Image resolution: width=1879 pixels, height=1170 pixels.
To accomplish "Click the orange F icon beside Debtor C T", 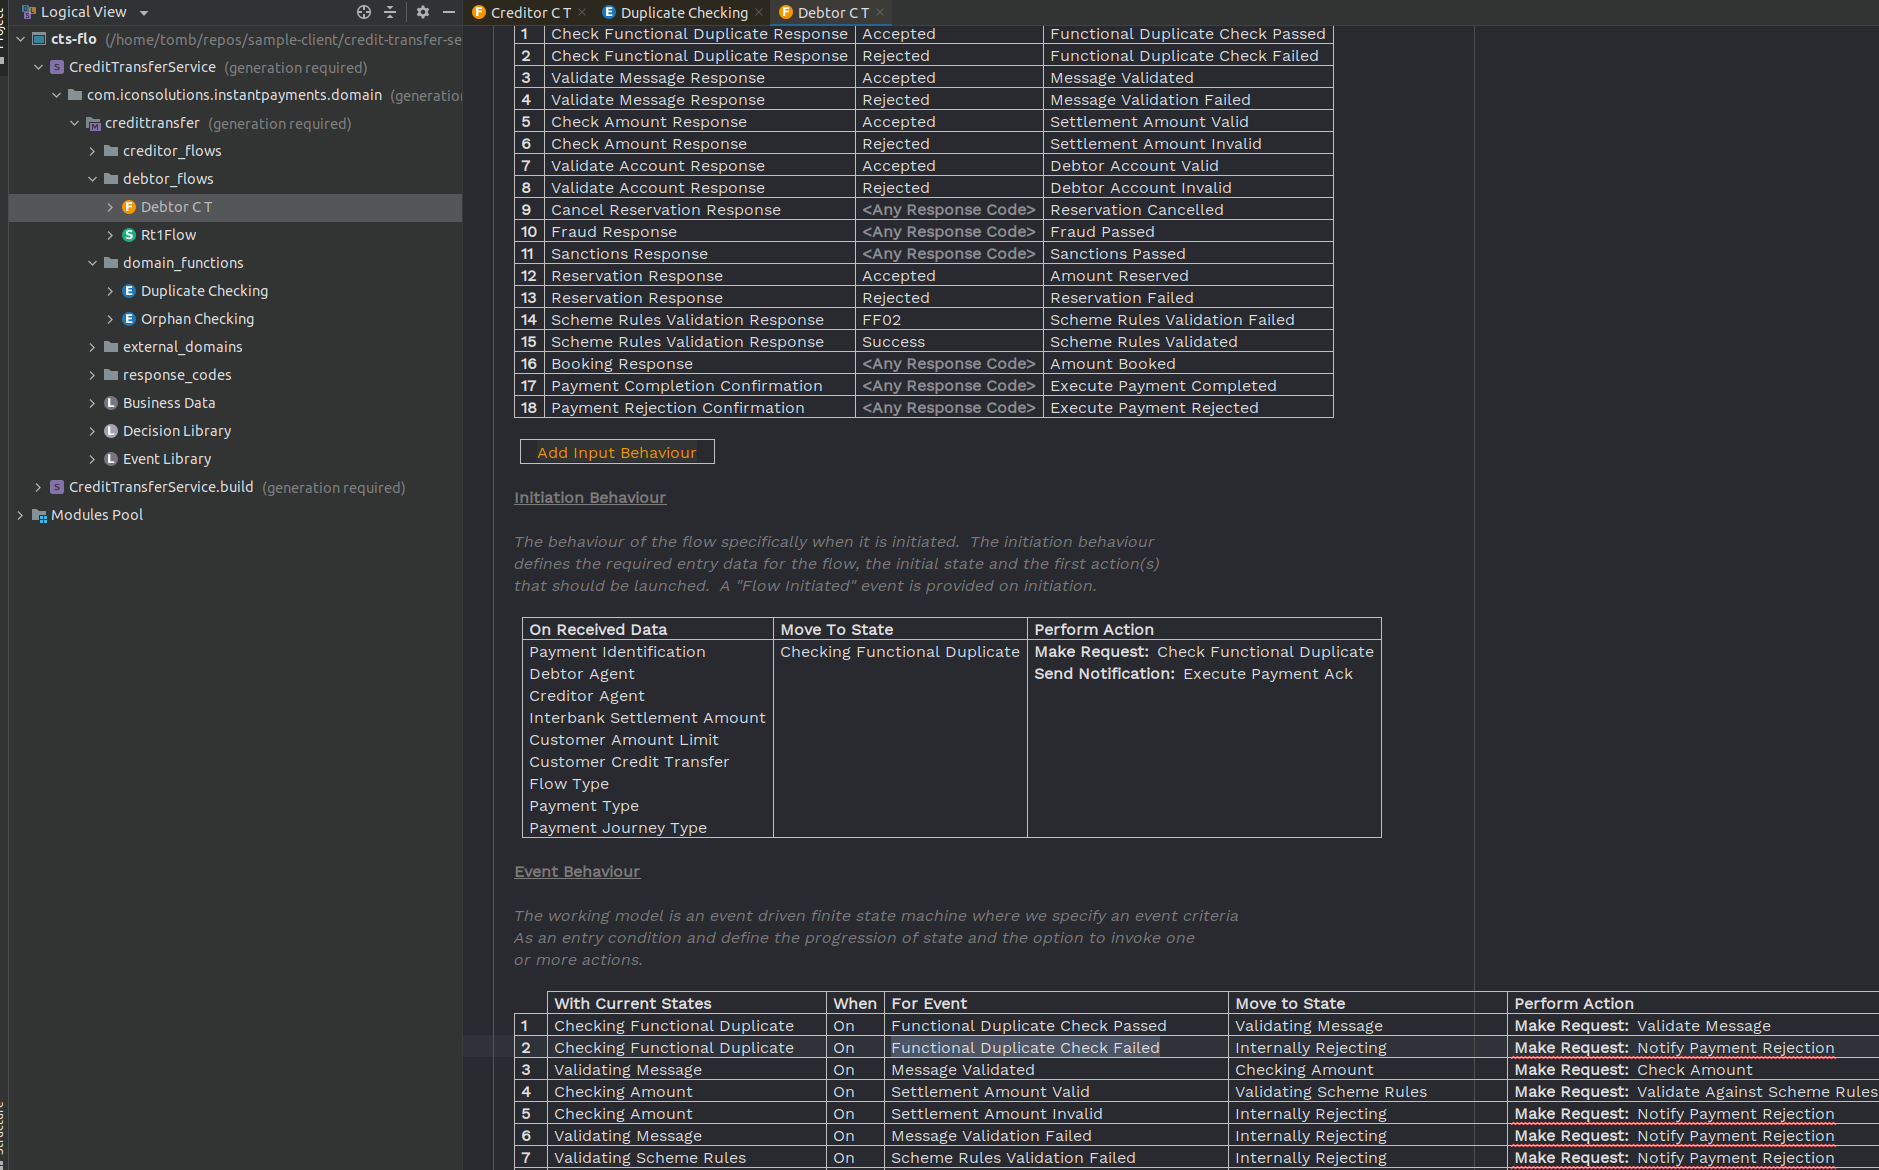I will [x=129, y=206].
